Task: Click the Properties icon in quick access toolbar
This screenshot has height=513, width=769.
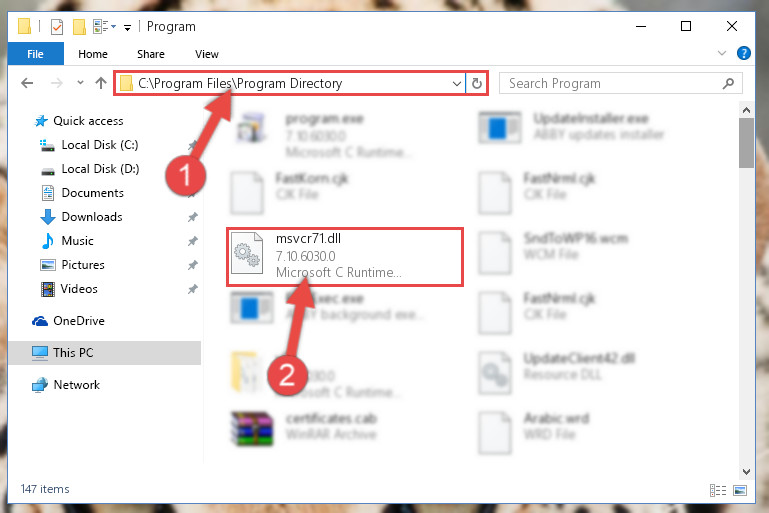Action: pyautogui.click(x=57, y=26)
